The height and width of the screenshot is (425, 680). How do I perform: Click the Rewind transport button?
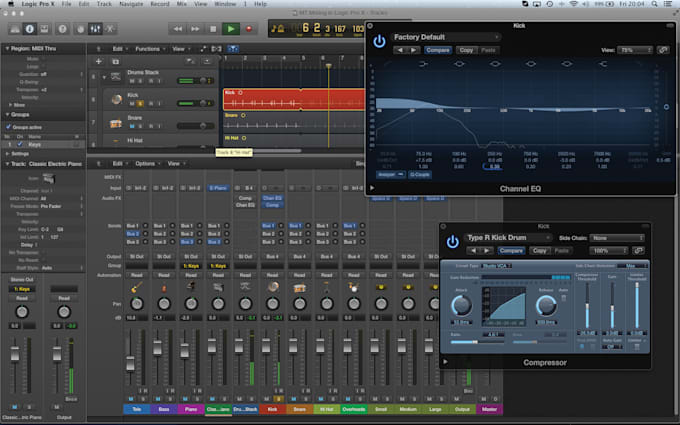(x=177, y=29)
